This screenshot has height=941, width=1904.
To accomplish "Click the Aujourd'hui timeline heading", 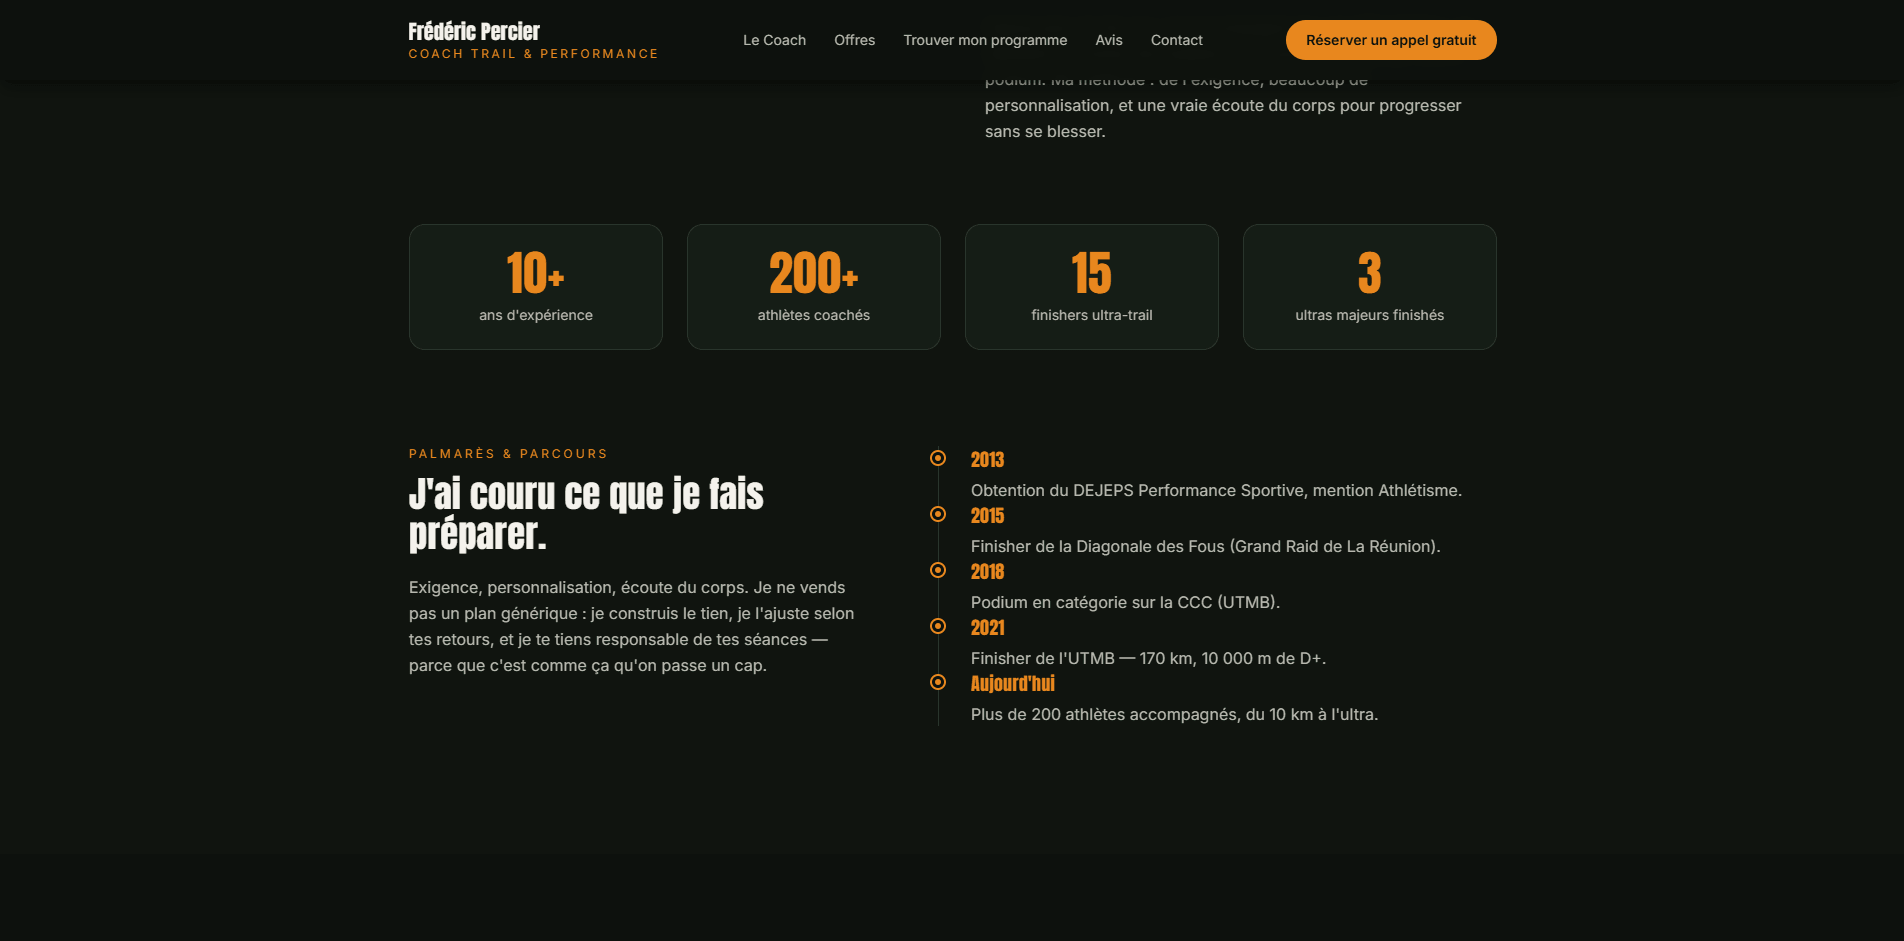I will [1013, 684].
